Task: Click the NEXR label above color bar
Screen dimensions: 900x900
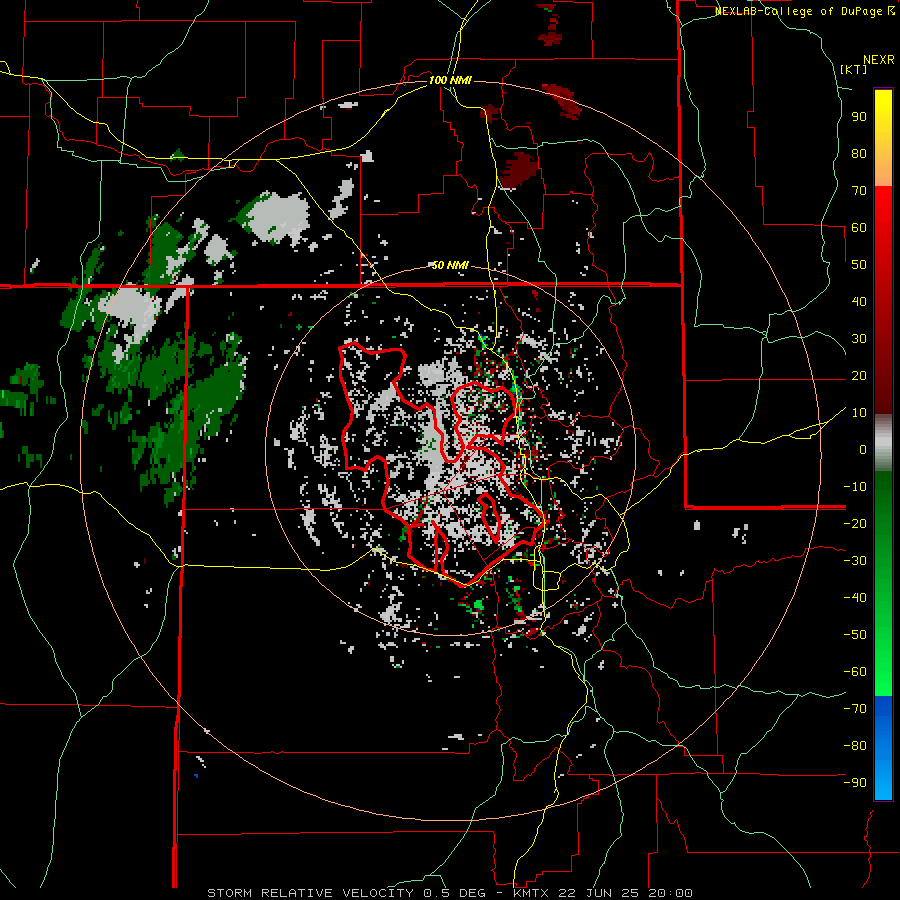Action: point(879,60)
